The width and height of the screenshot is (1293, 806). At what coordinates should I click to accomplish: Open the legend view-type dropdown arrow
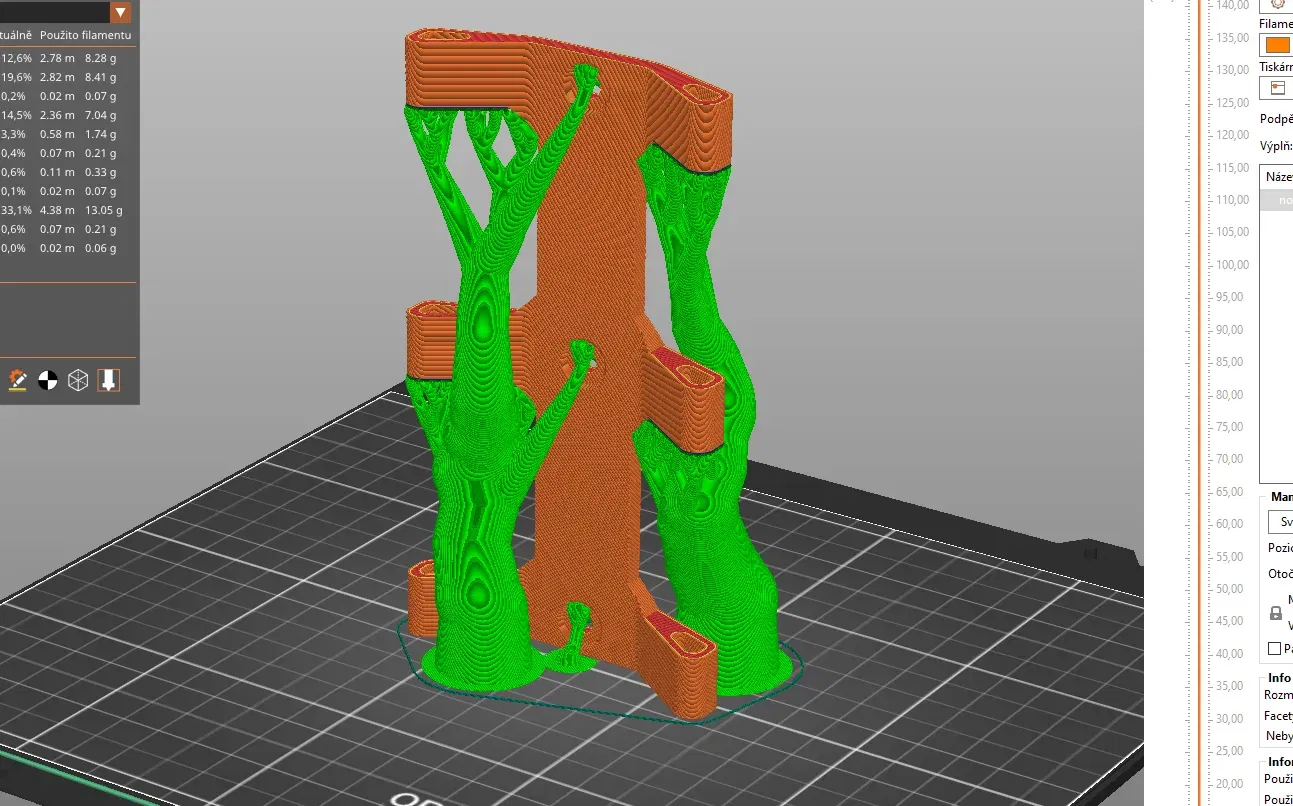tap(121, 12)
